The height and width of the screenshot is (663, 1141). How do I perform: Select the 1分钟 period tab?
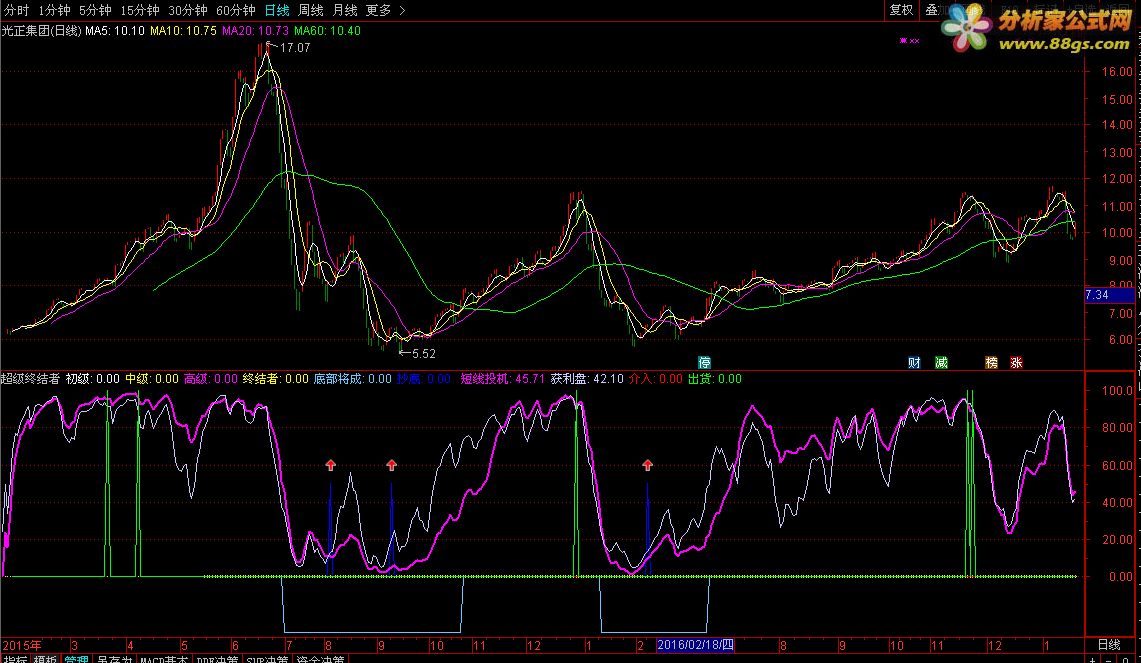pyautogui.click(x=55, y=10)
